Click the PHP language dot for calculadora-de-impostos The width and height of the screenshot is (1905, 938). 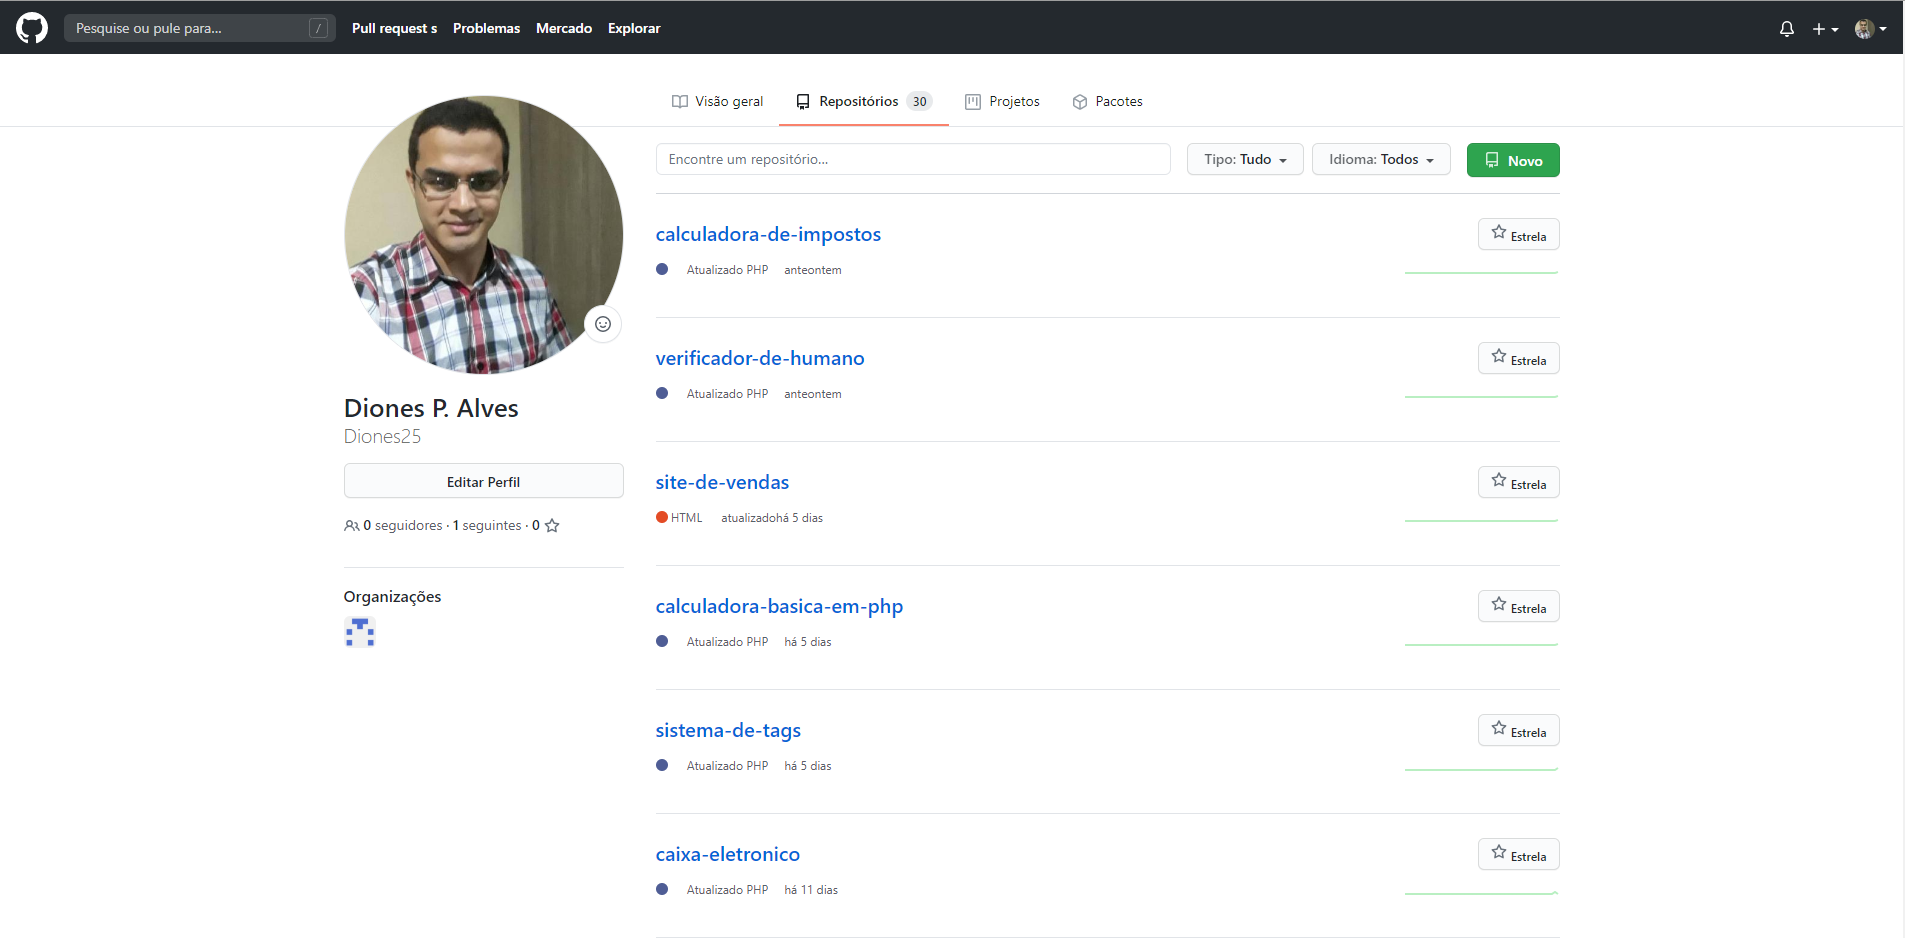(662, 270)
